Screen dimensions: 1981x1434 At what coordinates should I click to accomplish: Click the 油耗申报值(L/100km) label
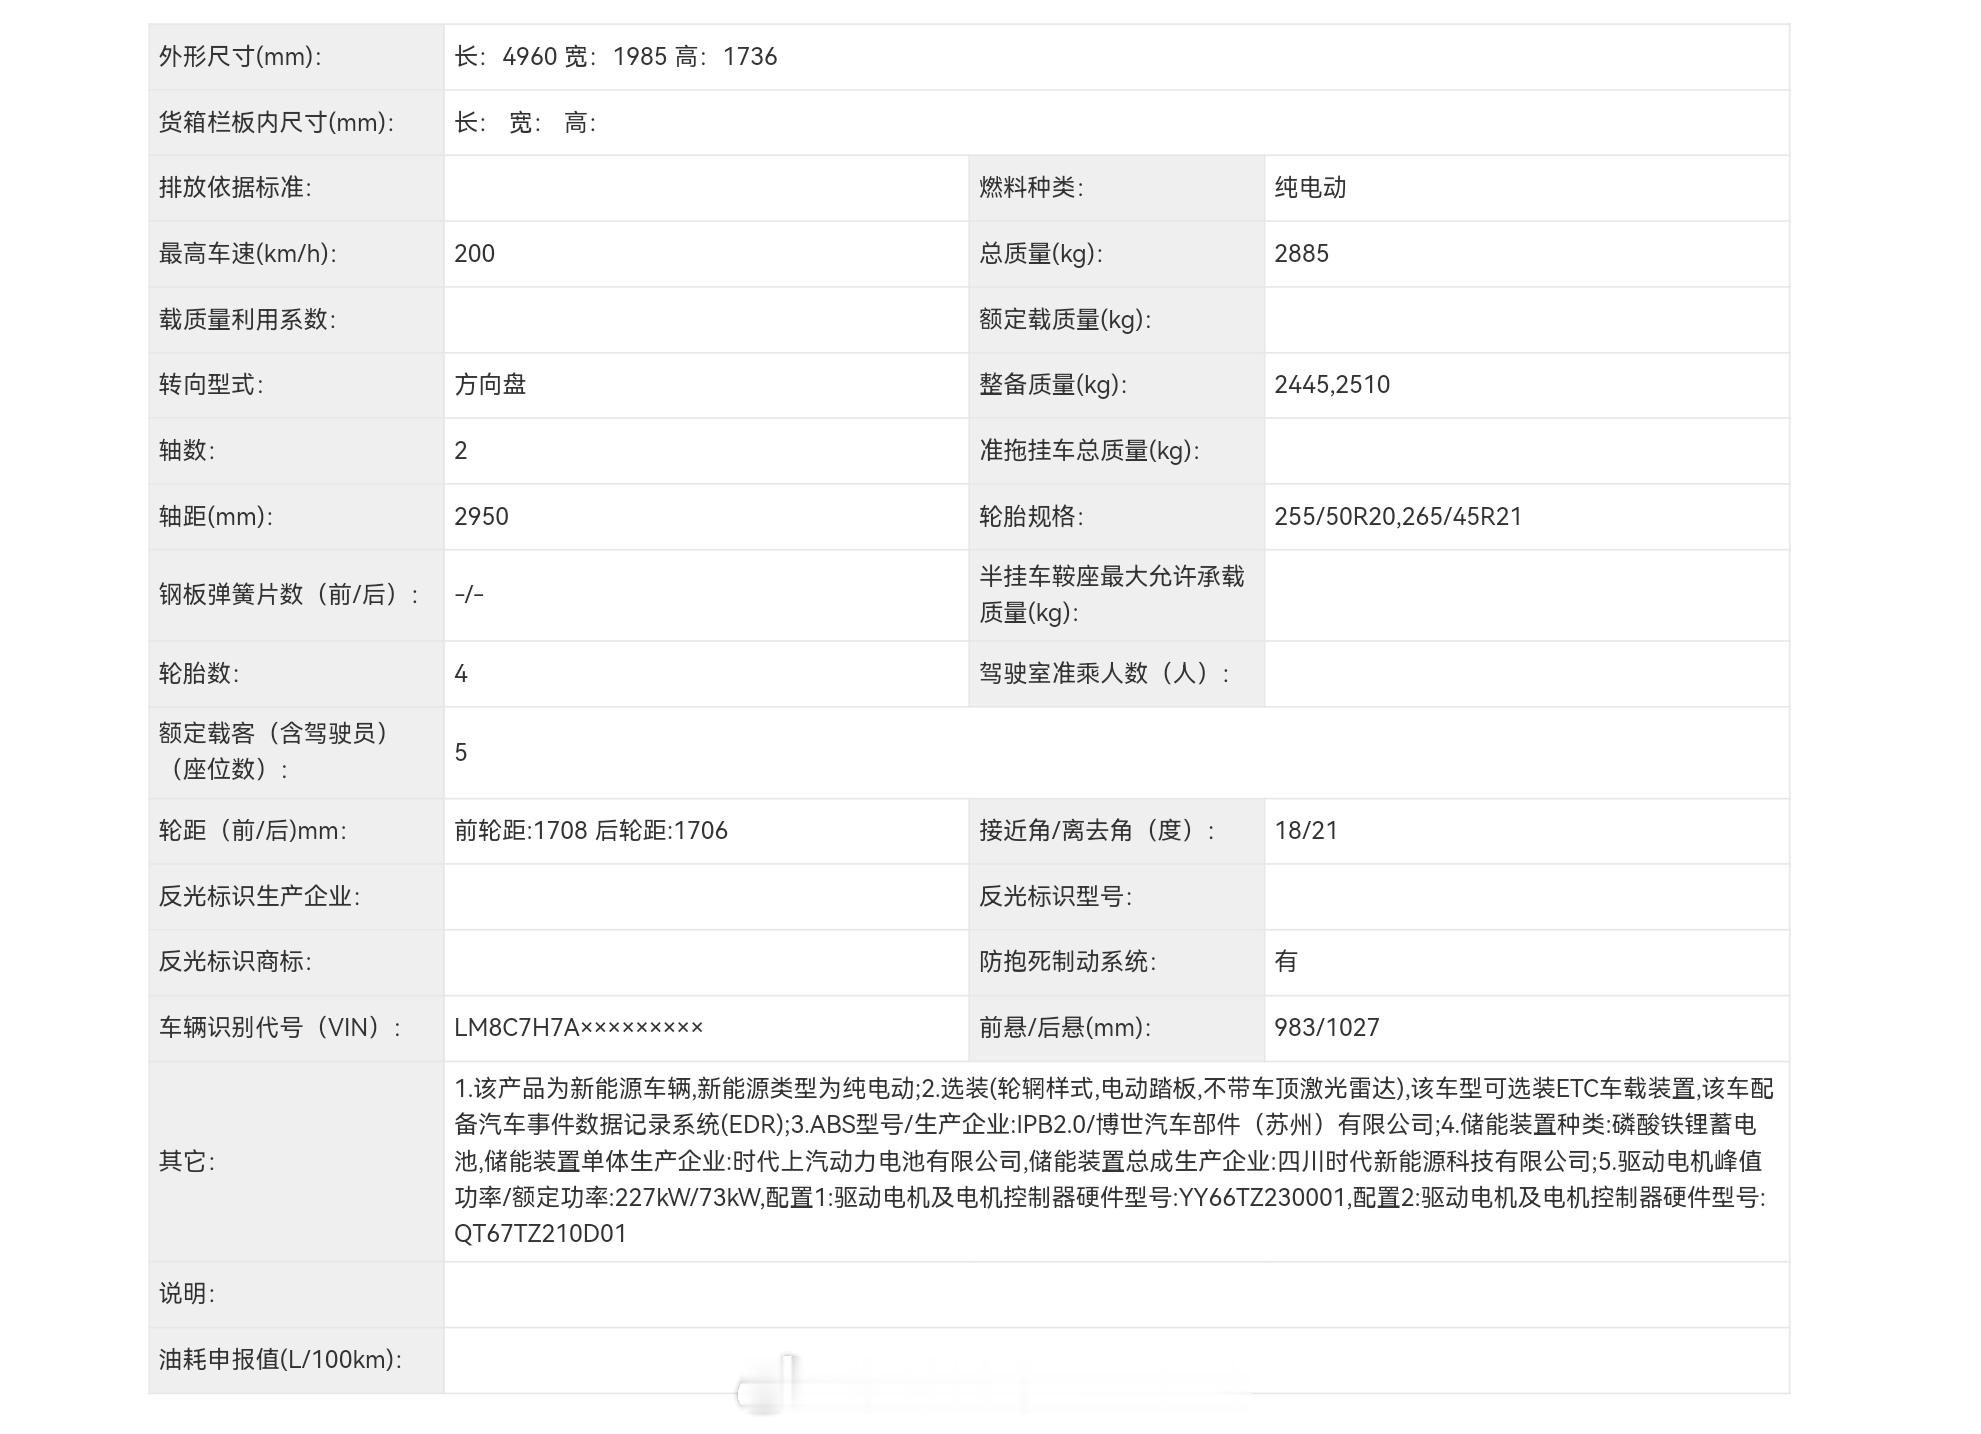[x=280, y=1360]
